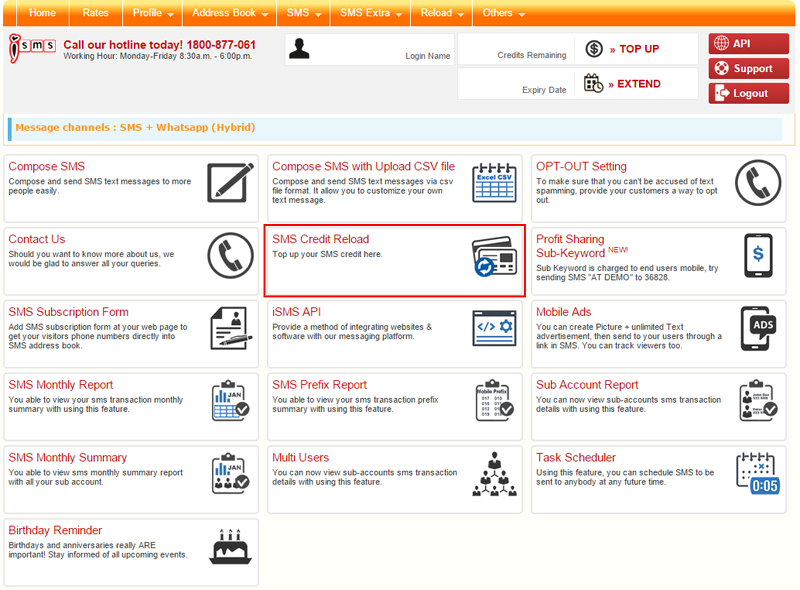Viewport: 800px width, 590px height.
Task: Open the Compose SMS title link
Action: pyautogui.click(x=46, y=166)
